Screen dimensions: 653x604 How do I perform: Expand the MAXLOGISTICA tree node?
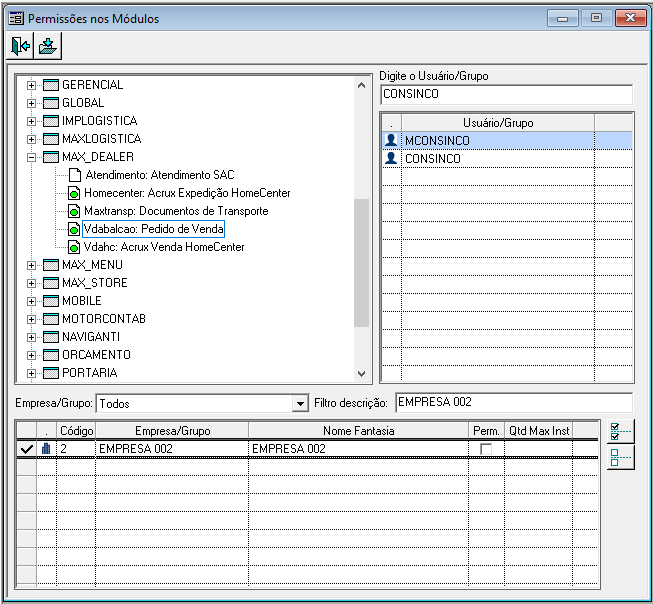(x=31, y=139)
